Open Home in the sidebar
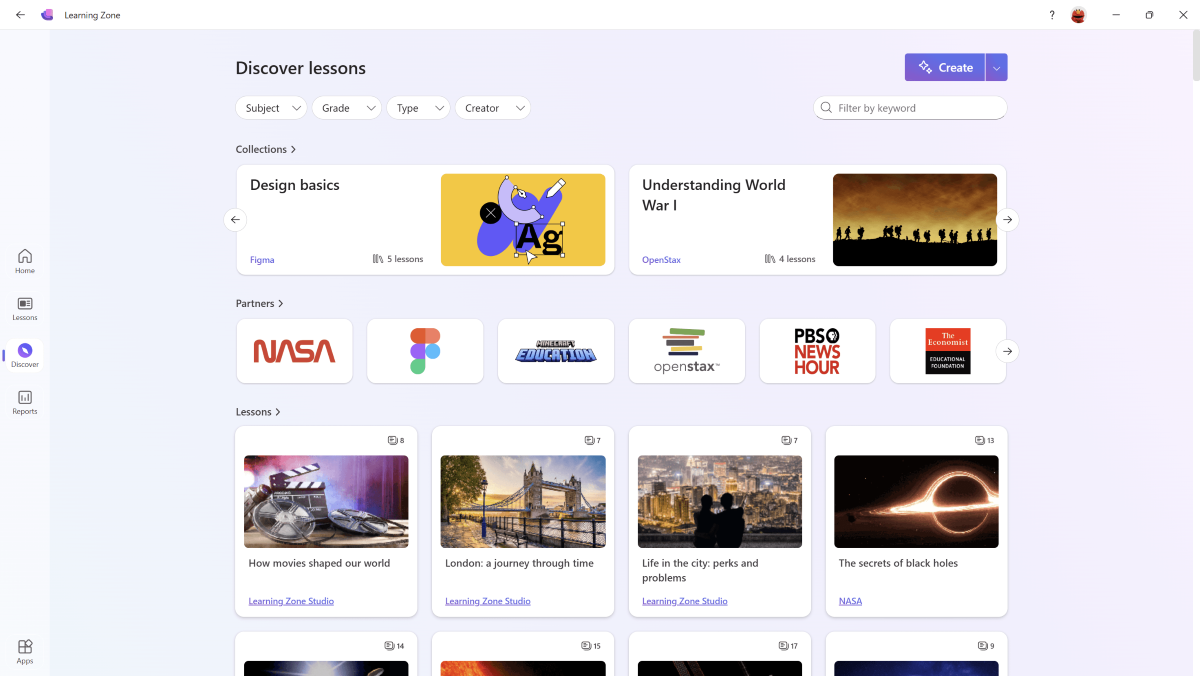The image size is (1200, 676). [25, 261]
